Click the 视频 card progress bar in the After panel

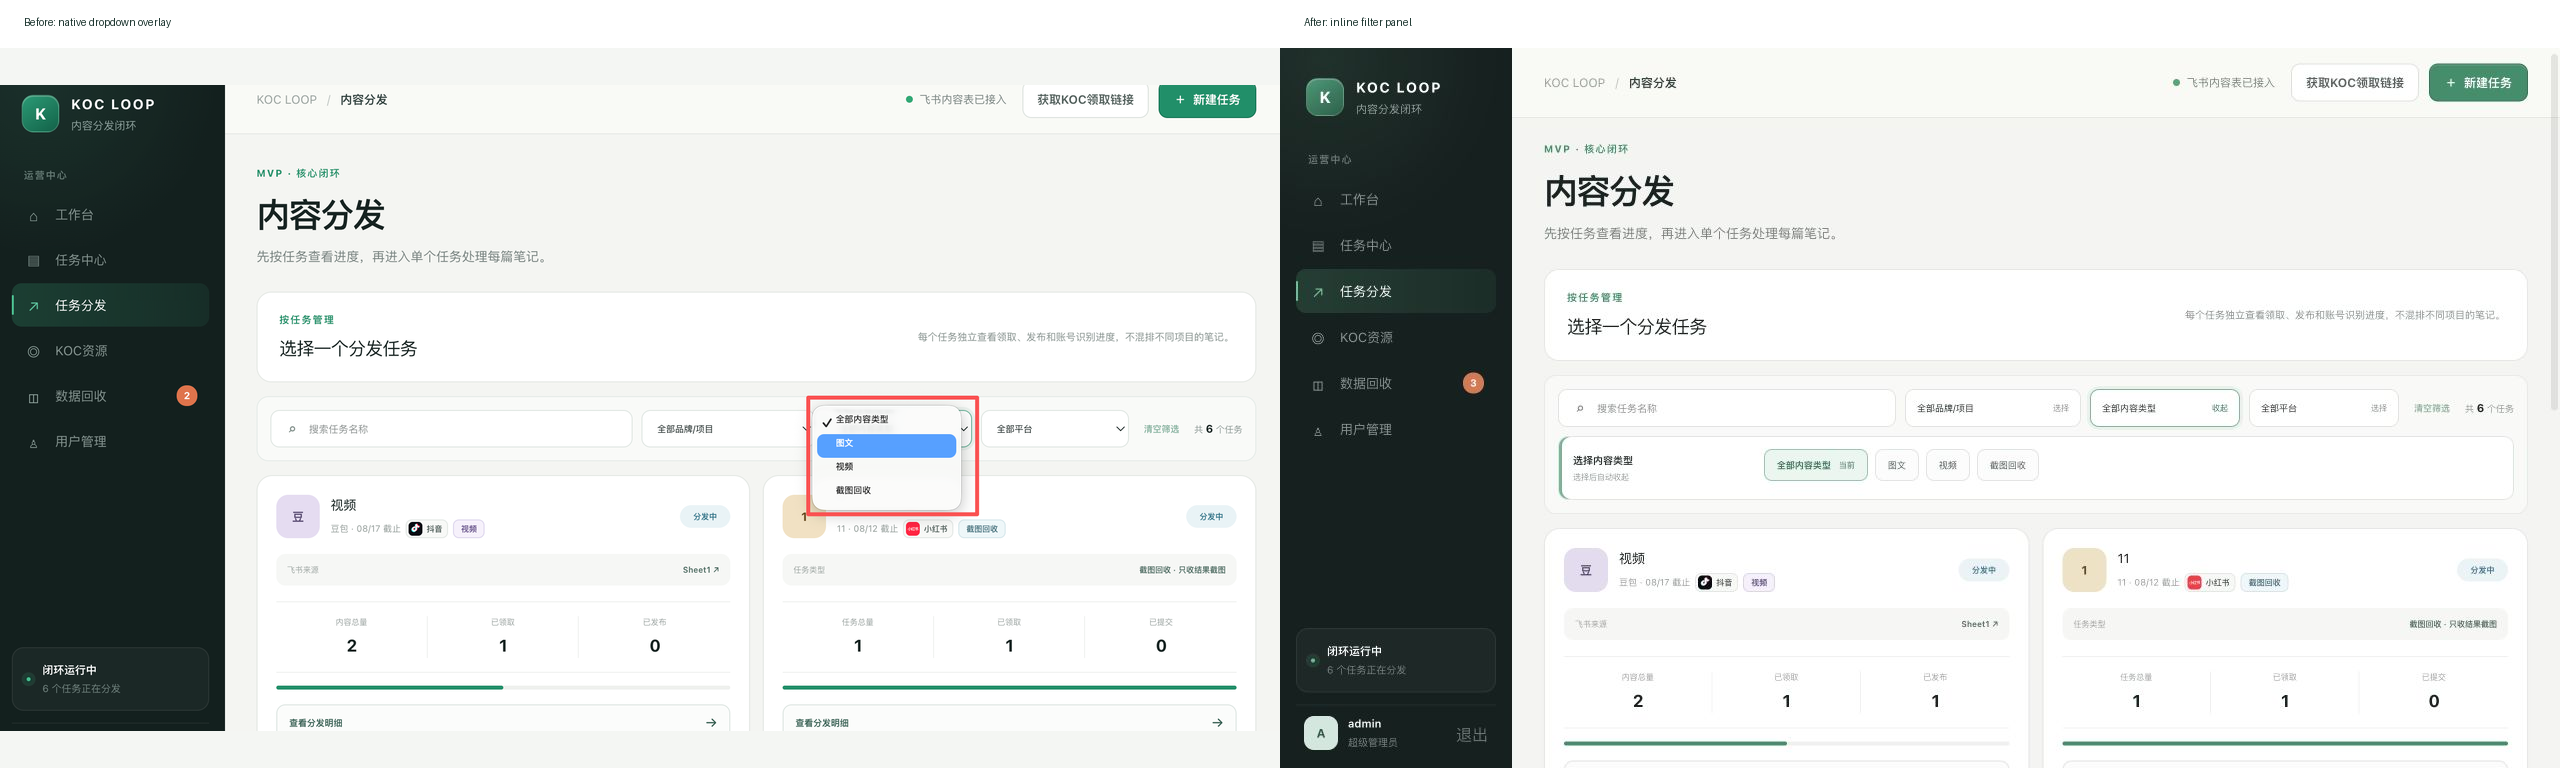pyautogui.click(x=1786, y=743)
